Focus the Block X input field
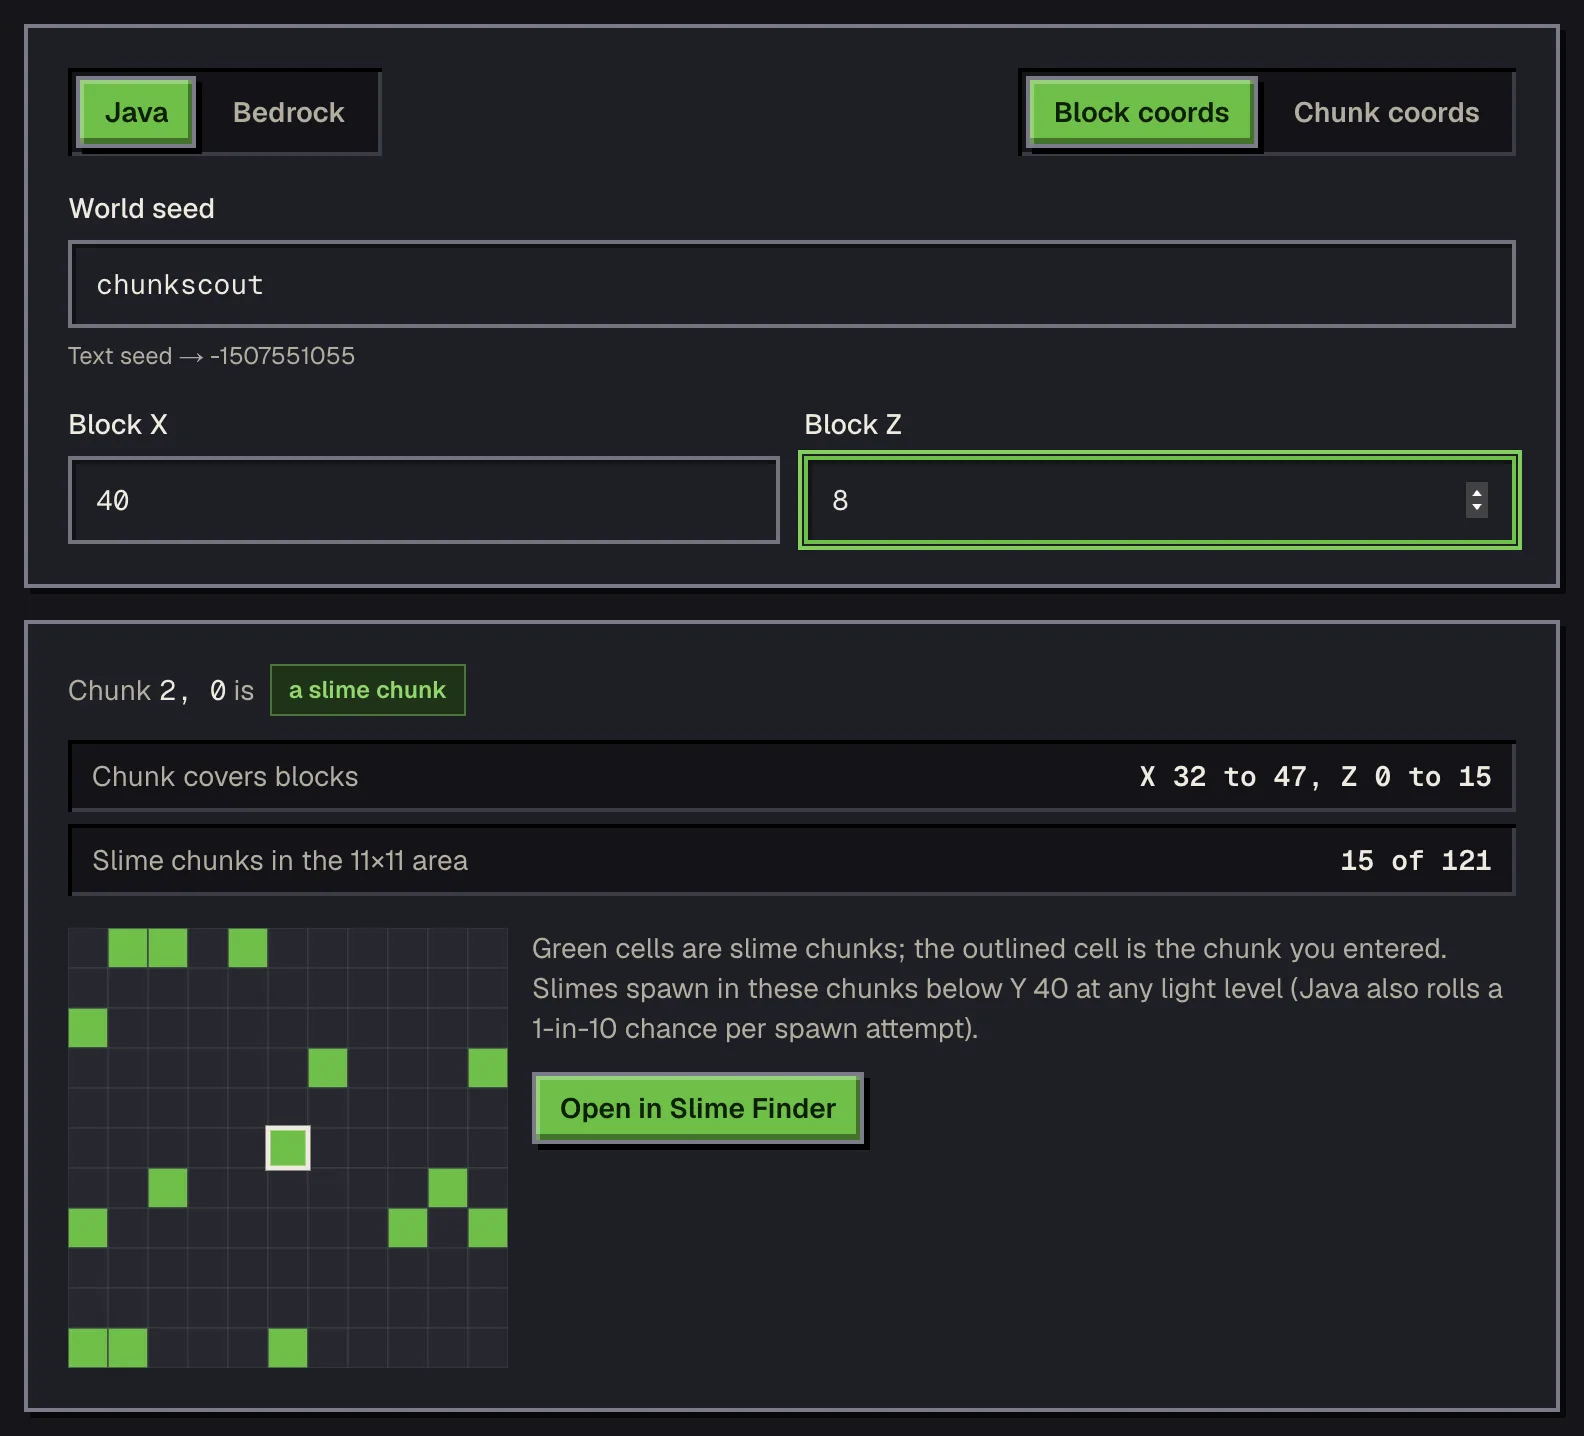Viewport: 1584px width, 1436px height. [424, 500]
